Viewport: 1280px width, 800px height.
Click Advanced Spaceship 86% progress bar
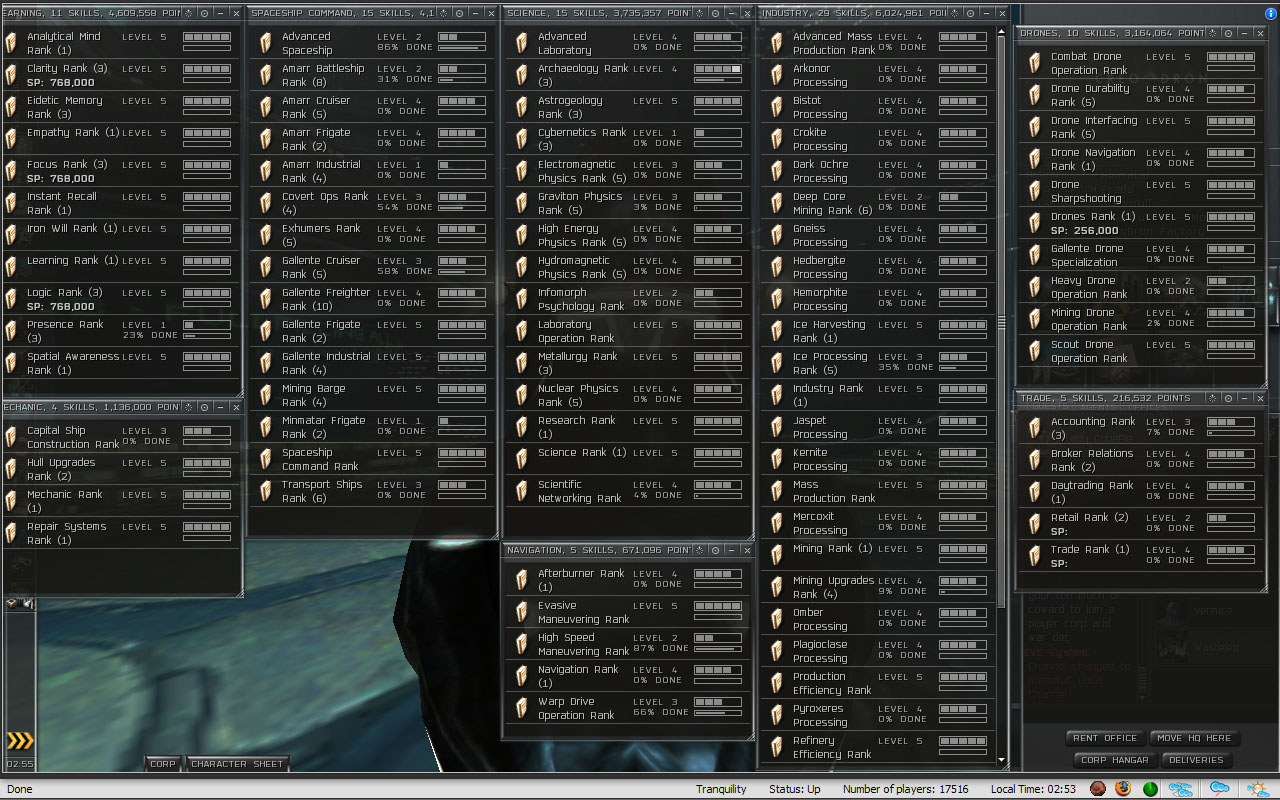[462, 48]
